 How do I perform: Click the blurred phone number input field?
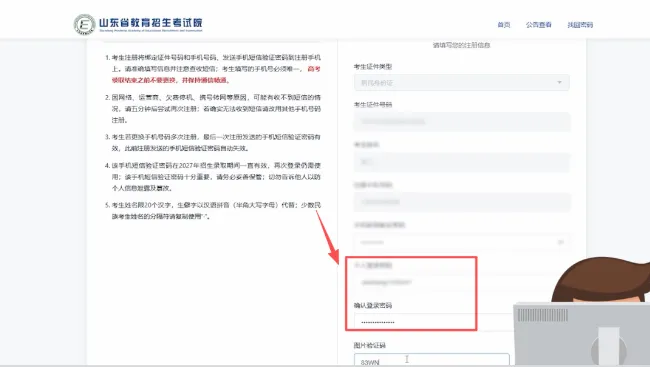pyautogui.click(x=461, y=202)
